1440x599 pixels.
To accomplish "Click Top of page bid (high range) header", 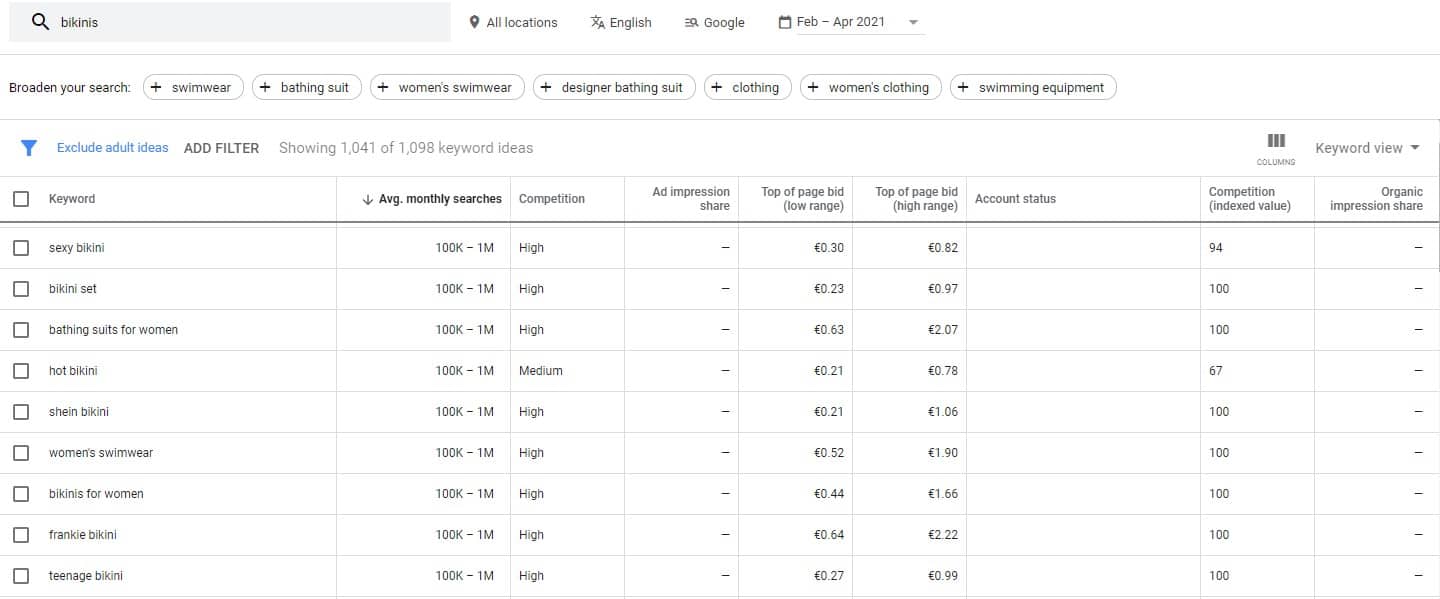I will coord(916,199).
